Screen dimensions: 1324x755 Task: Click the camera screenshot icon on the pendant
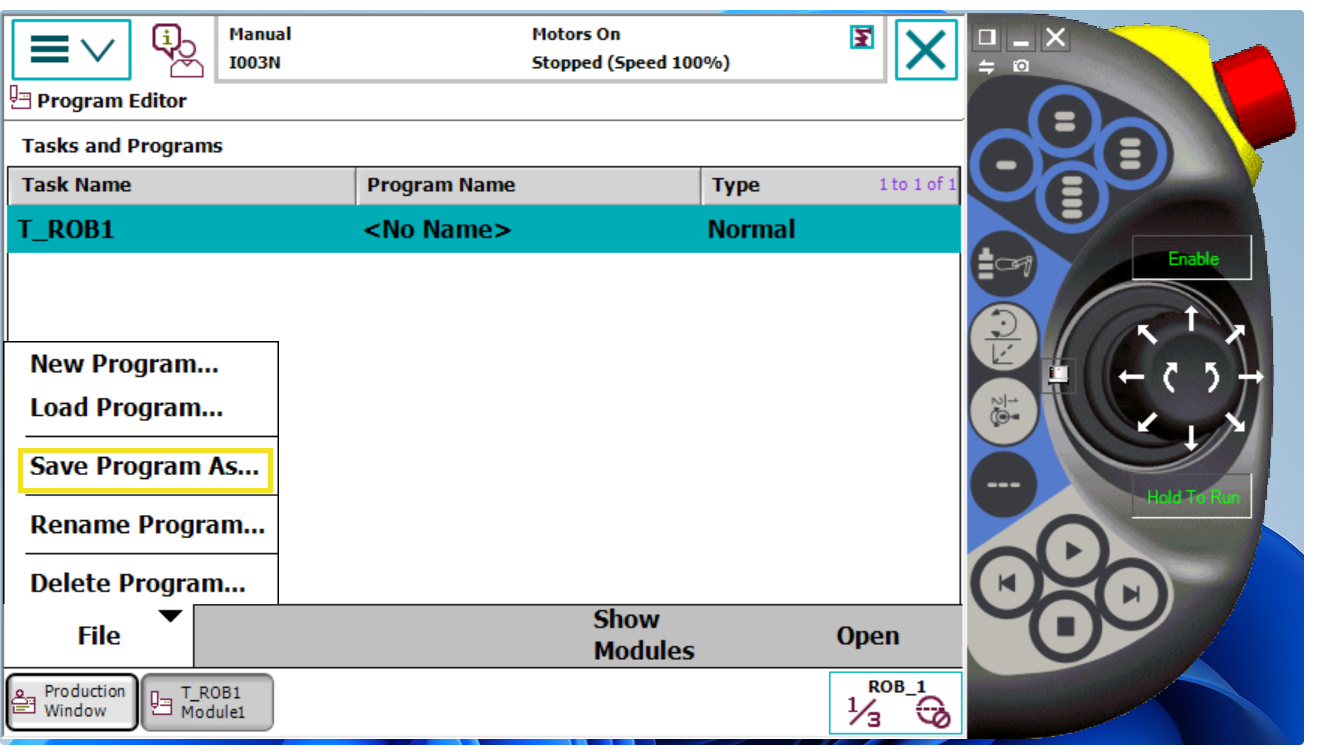pos(1020,66)
